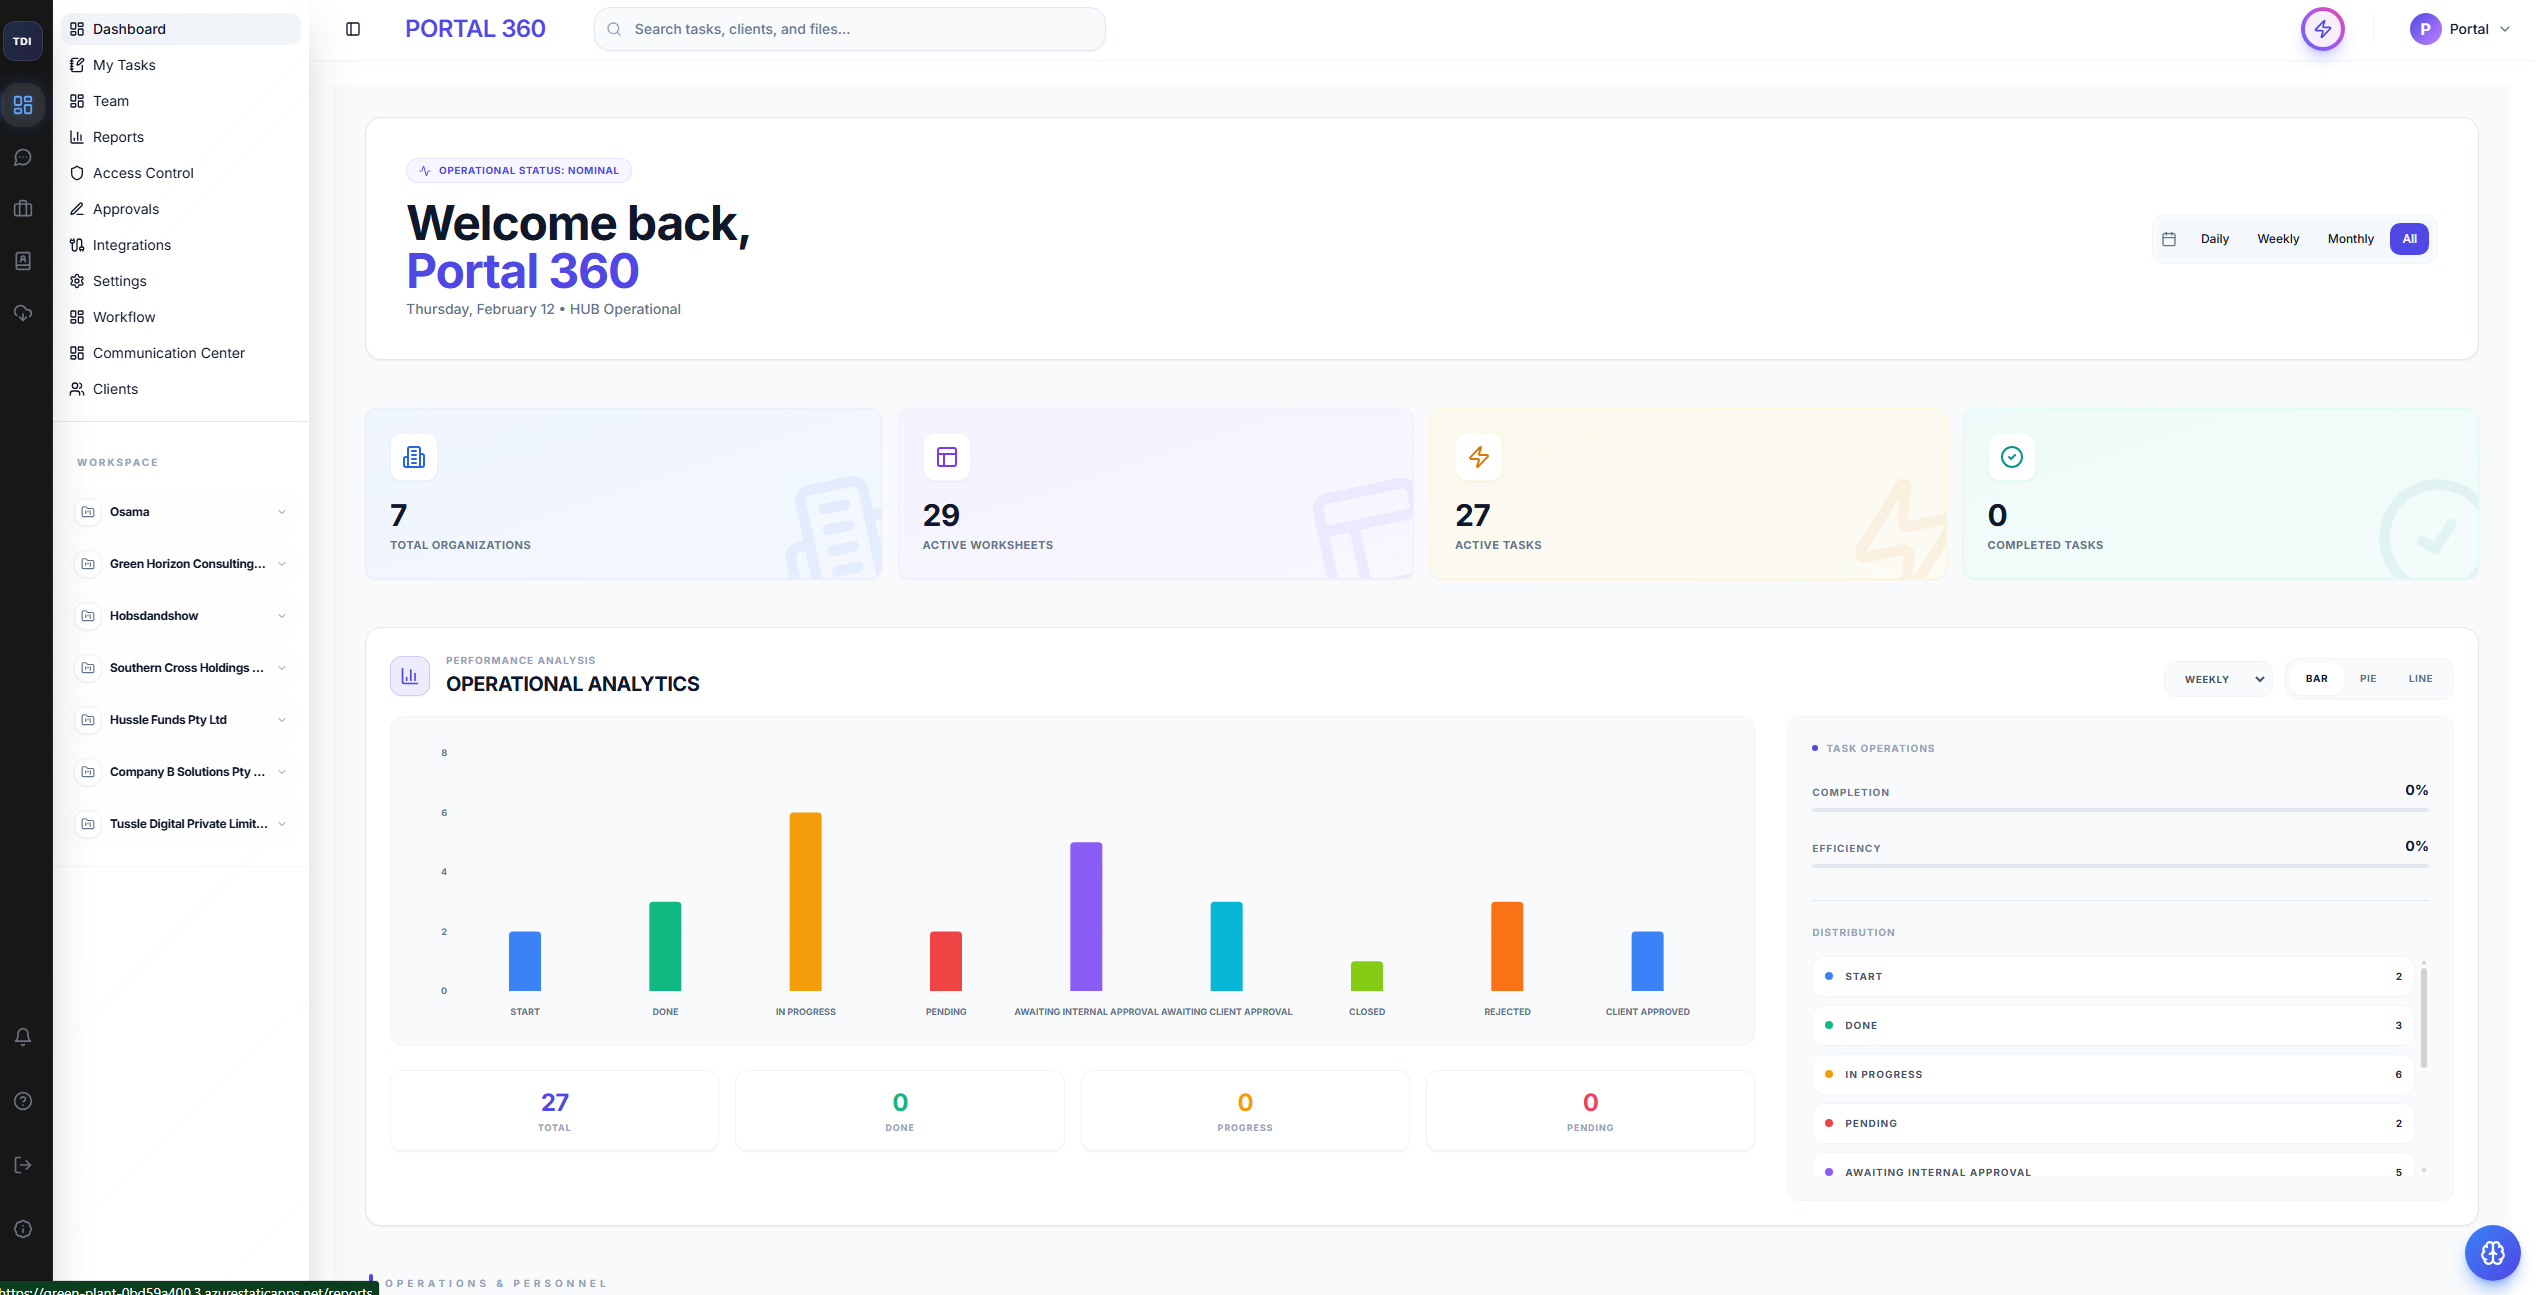Go to Integrations page
Screen dimensions: 2536x1295
(x=181, y=245)
